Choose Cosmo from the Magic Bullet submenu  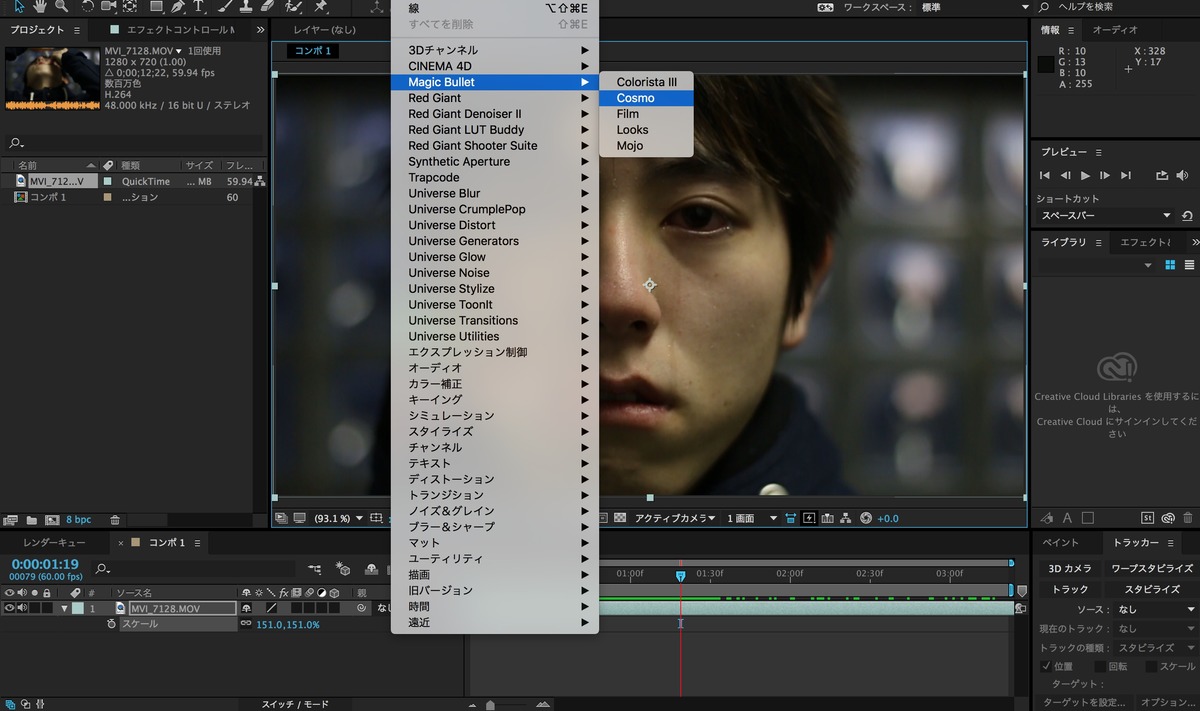646,98
